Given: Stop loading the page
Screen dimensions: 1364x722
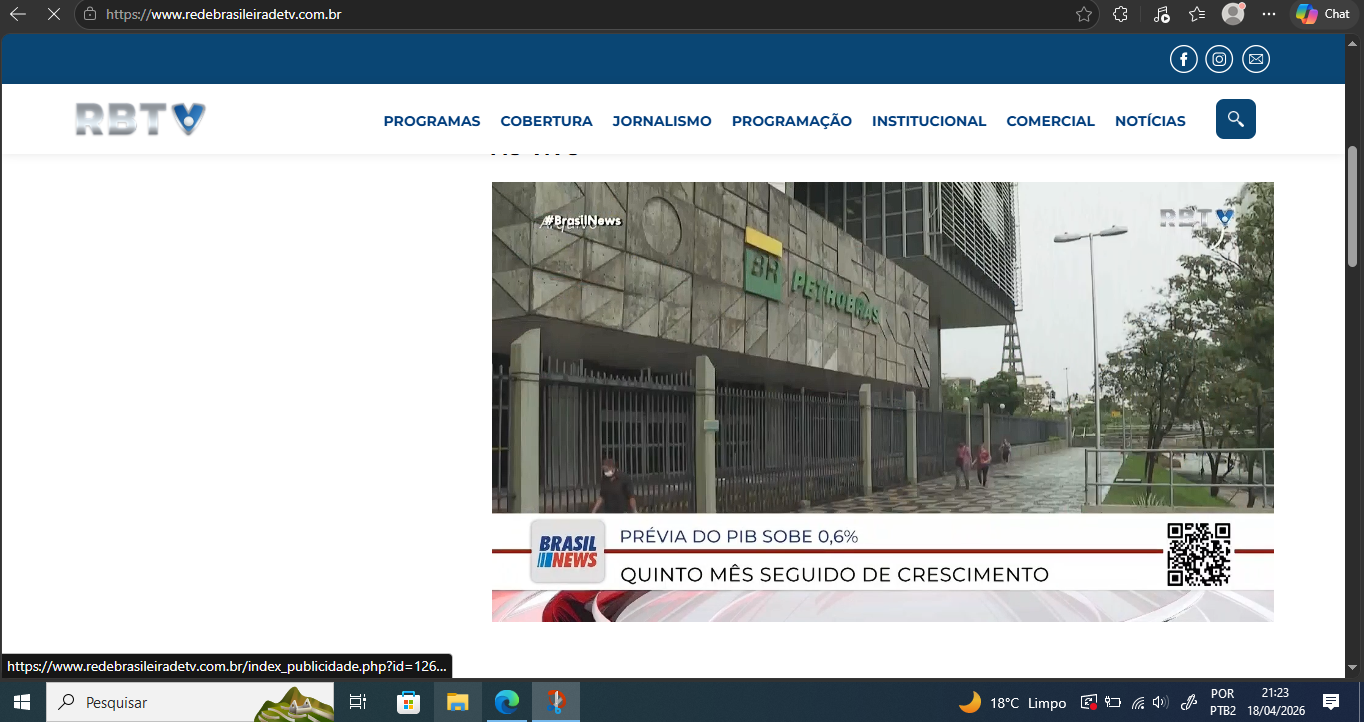Looking at the screenshot, I should [x=53, y=14].
